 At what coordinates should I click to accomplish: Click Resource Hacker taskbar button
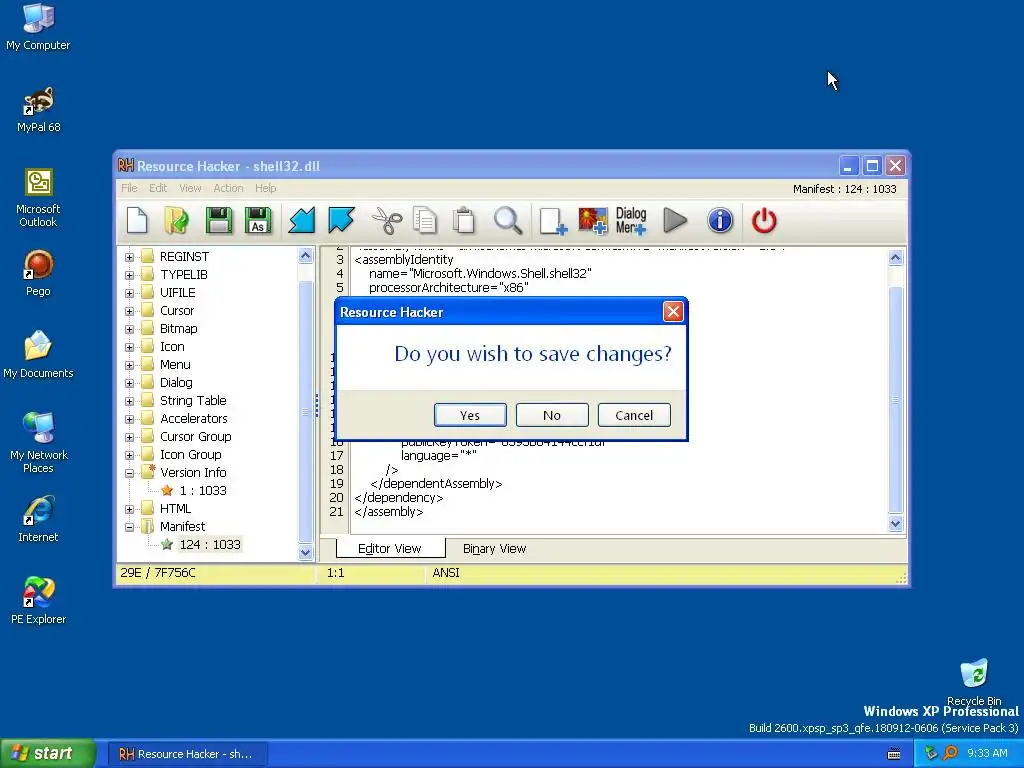pyautogui.click(x=187, y=754)
